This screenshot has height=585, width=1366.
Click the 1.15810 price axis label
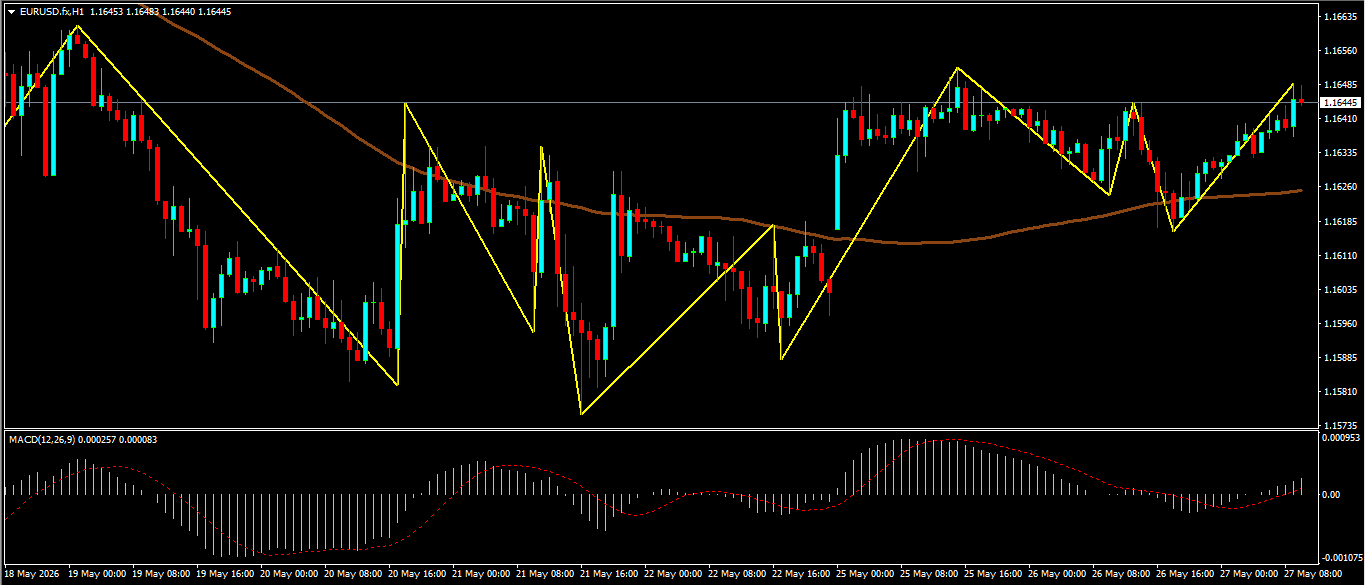click(x=1339, y=392)
